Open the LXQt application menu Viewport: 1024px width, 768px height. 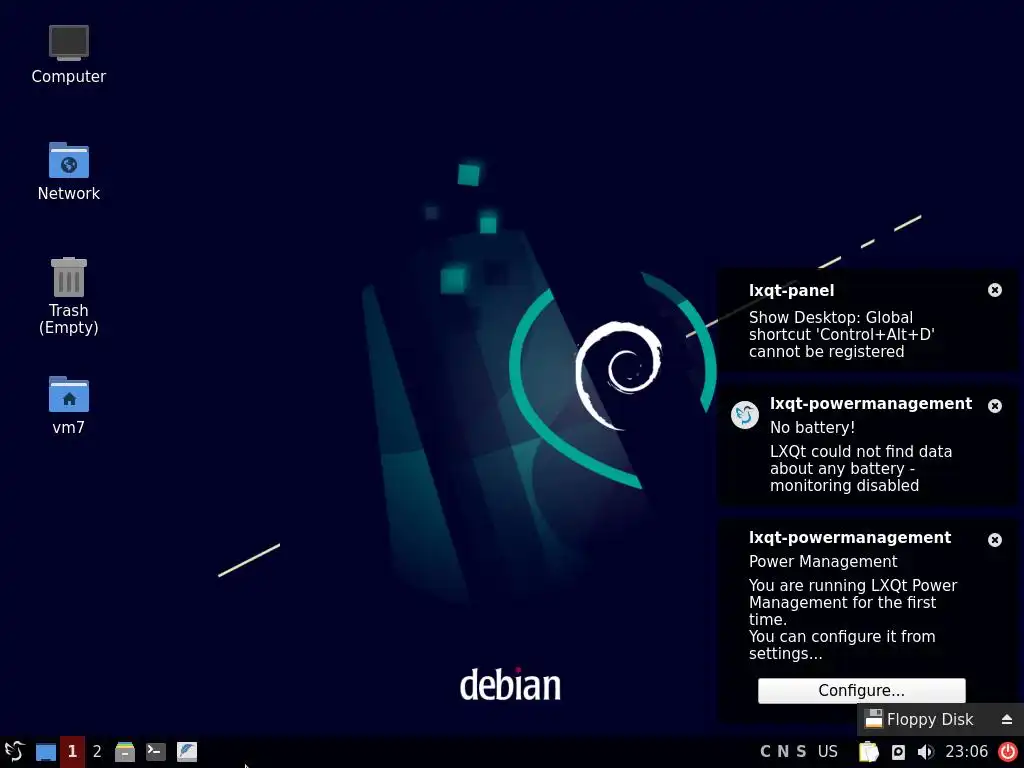pyautogui.click(x=14, y=752)
